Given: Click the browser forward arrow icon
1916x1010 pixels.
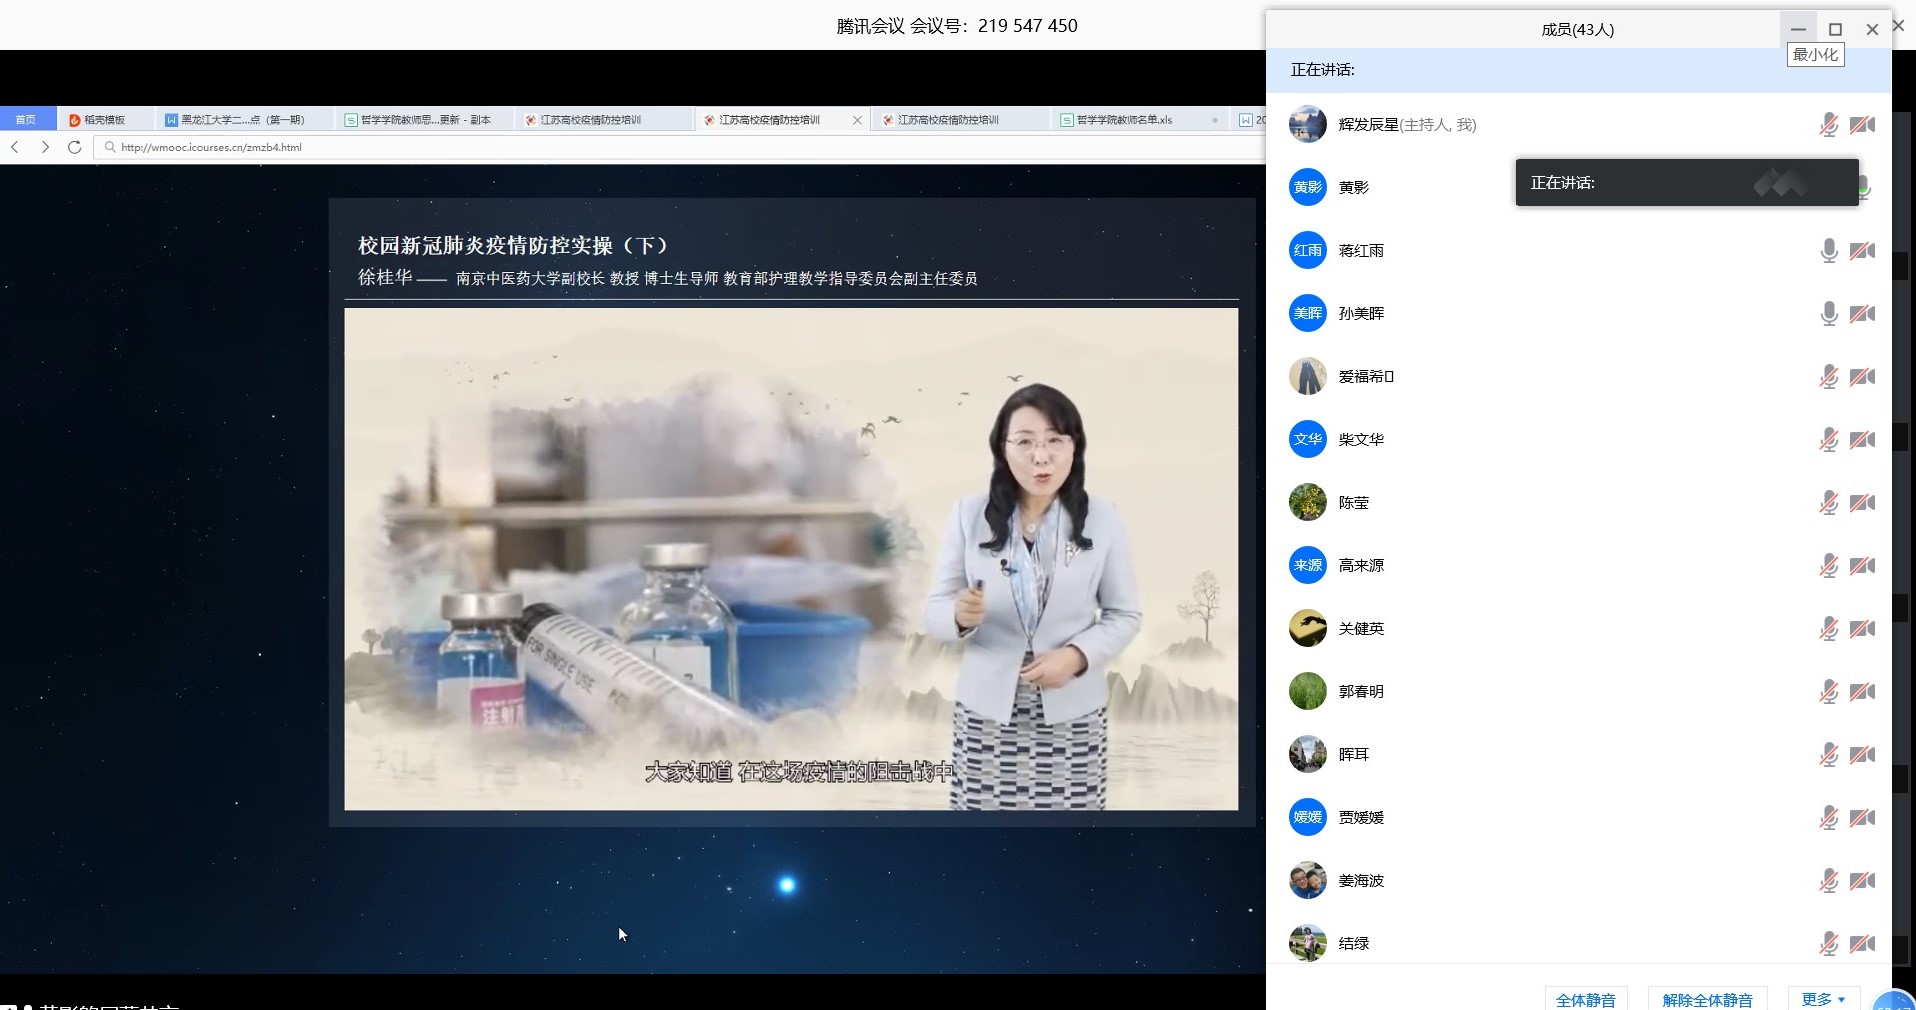Looking at the screenshot, I should [x=45, y=147].
